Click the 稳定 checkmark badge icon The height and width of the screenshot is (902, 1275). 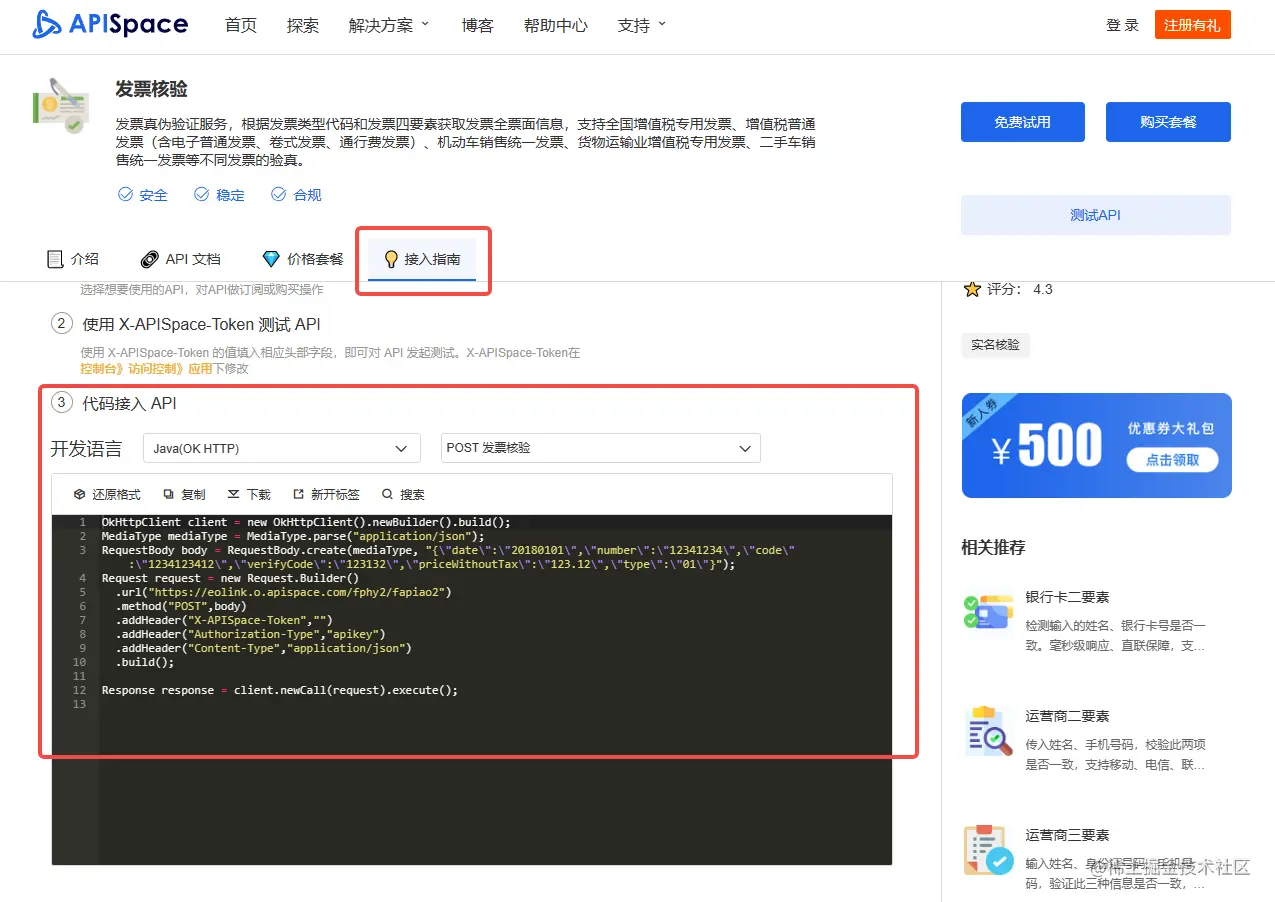tap(201, 195)
